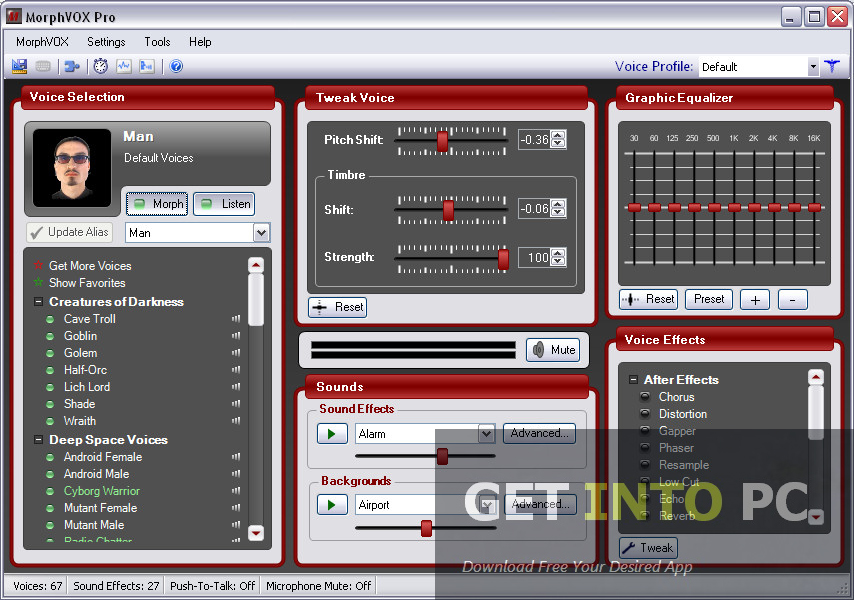Screen dimensions: 854x600
Task: Open the MorphVOX menu
Action: point(42,42)
